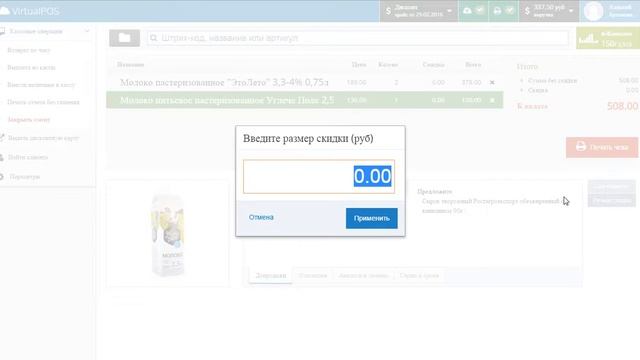Image resolution: width=640 pixels, height=360 pixels.
Task: Click the milk carton product thumbnail
Action: click(x=167, y=235)
